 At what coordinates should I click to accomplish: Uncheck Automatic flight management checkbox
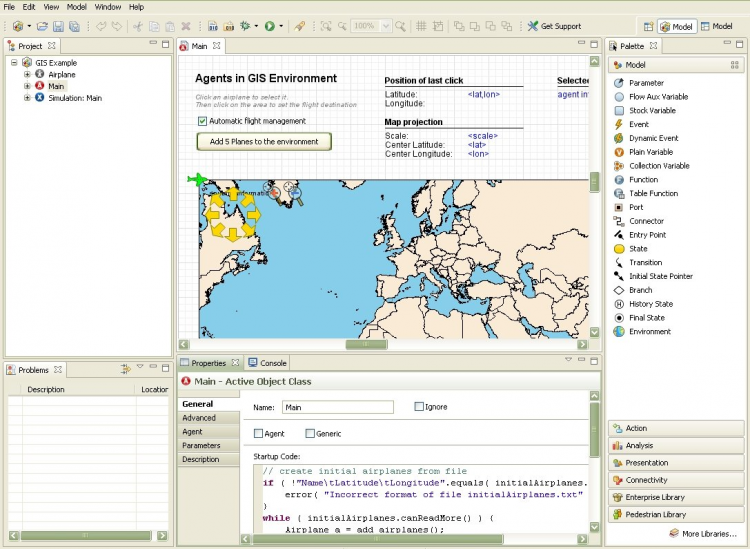[x=203, y=121]
